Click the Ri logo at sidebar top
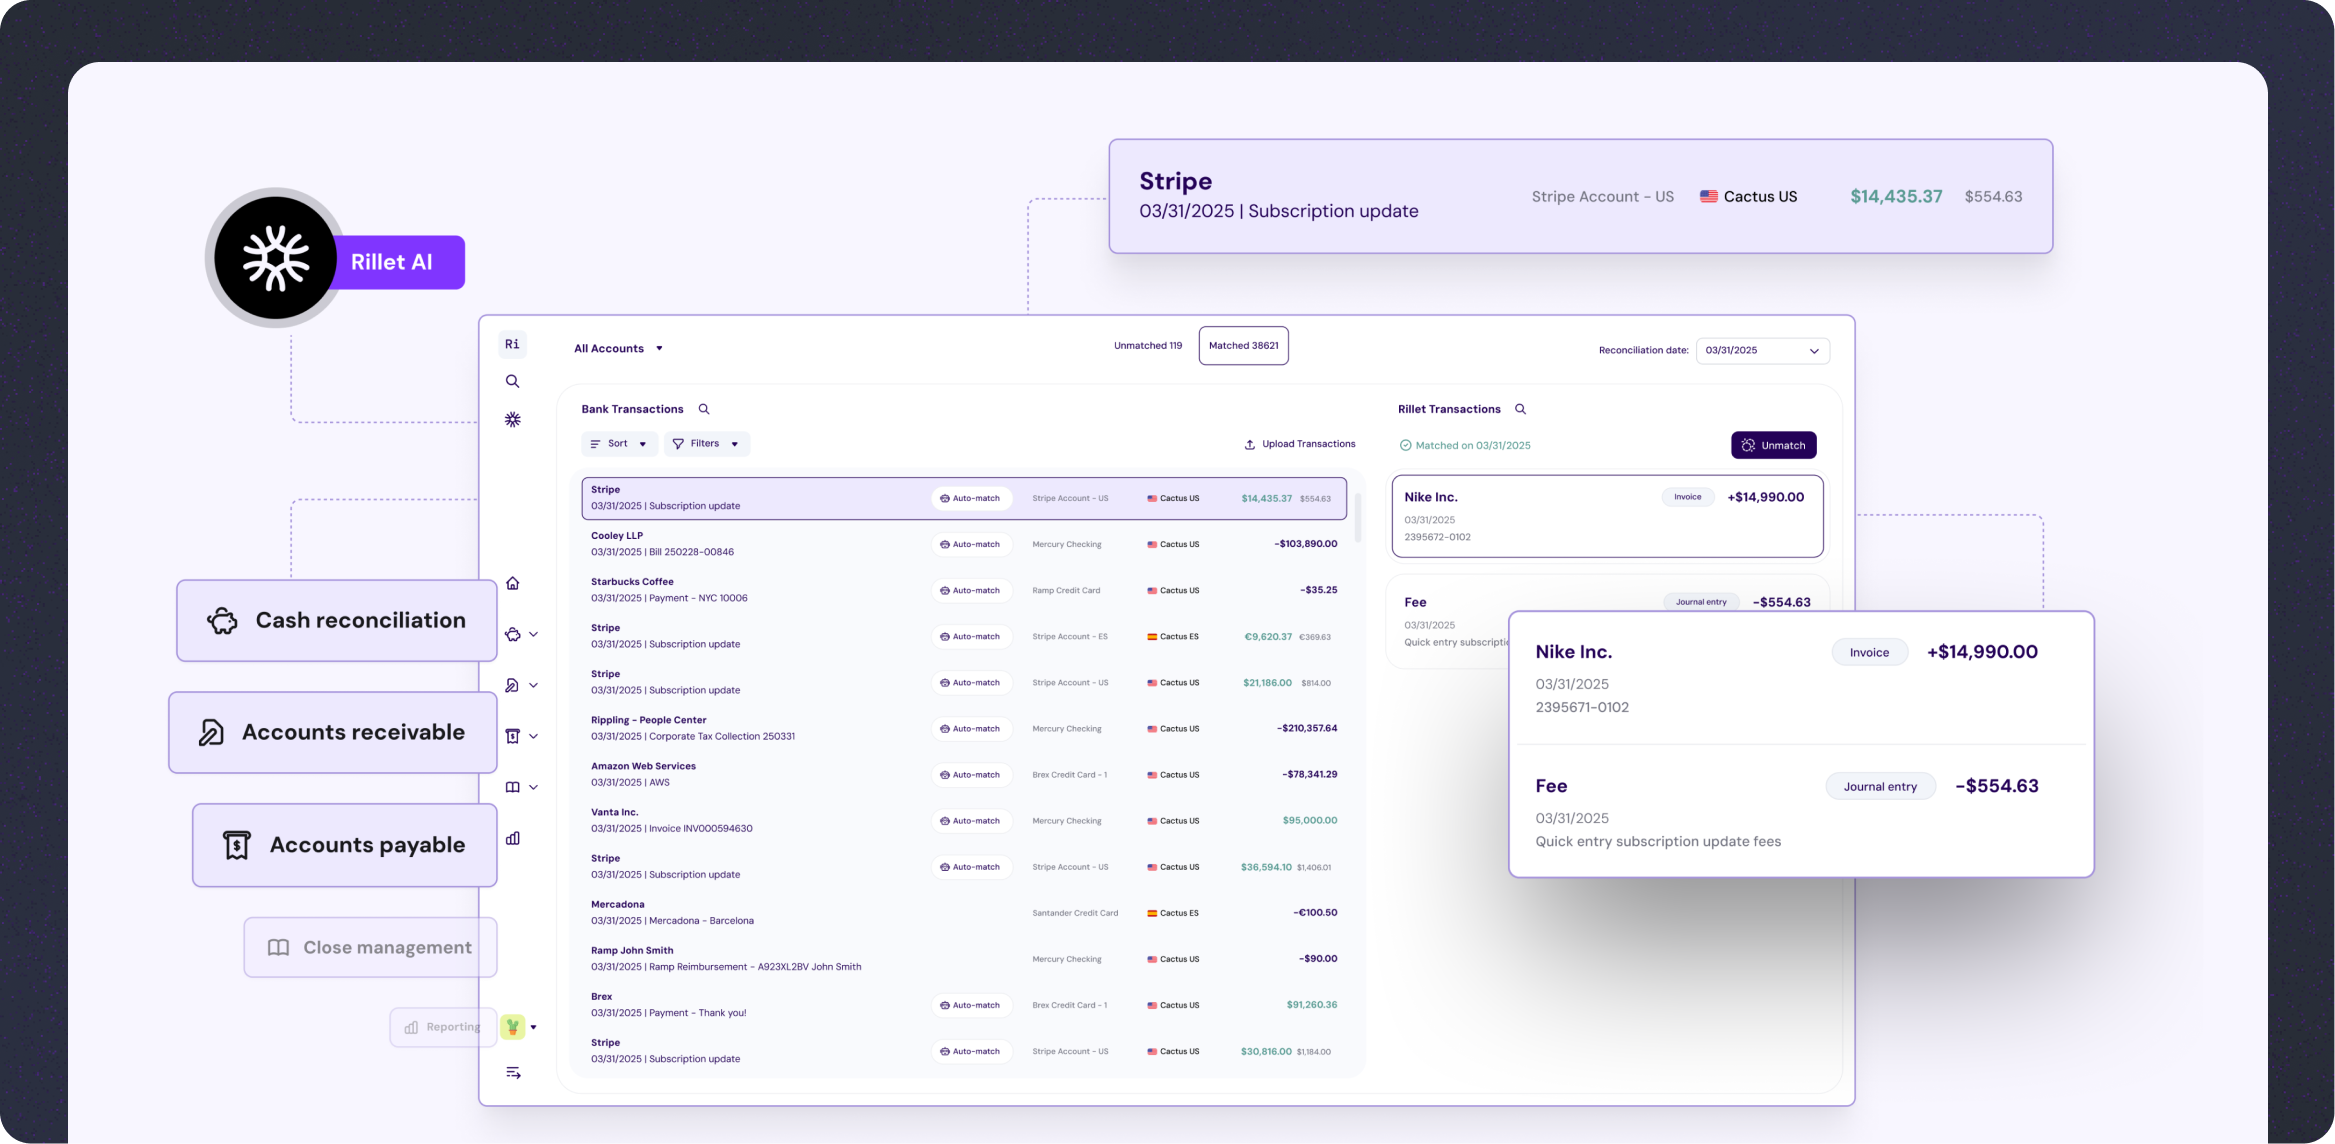The width and height of the screenshot is (2335, 1144). coord(512,344)
